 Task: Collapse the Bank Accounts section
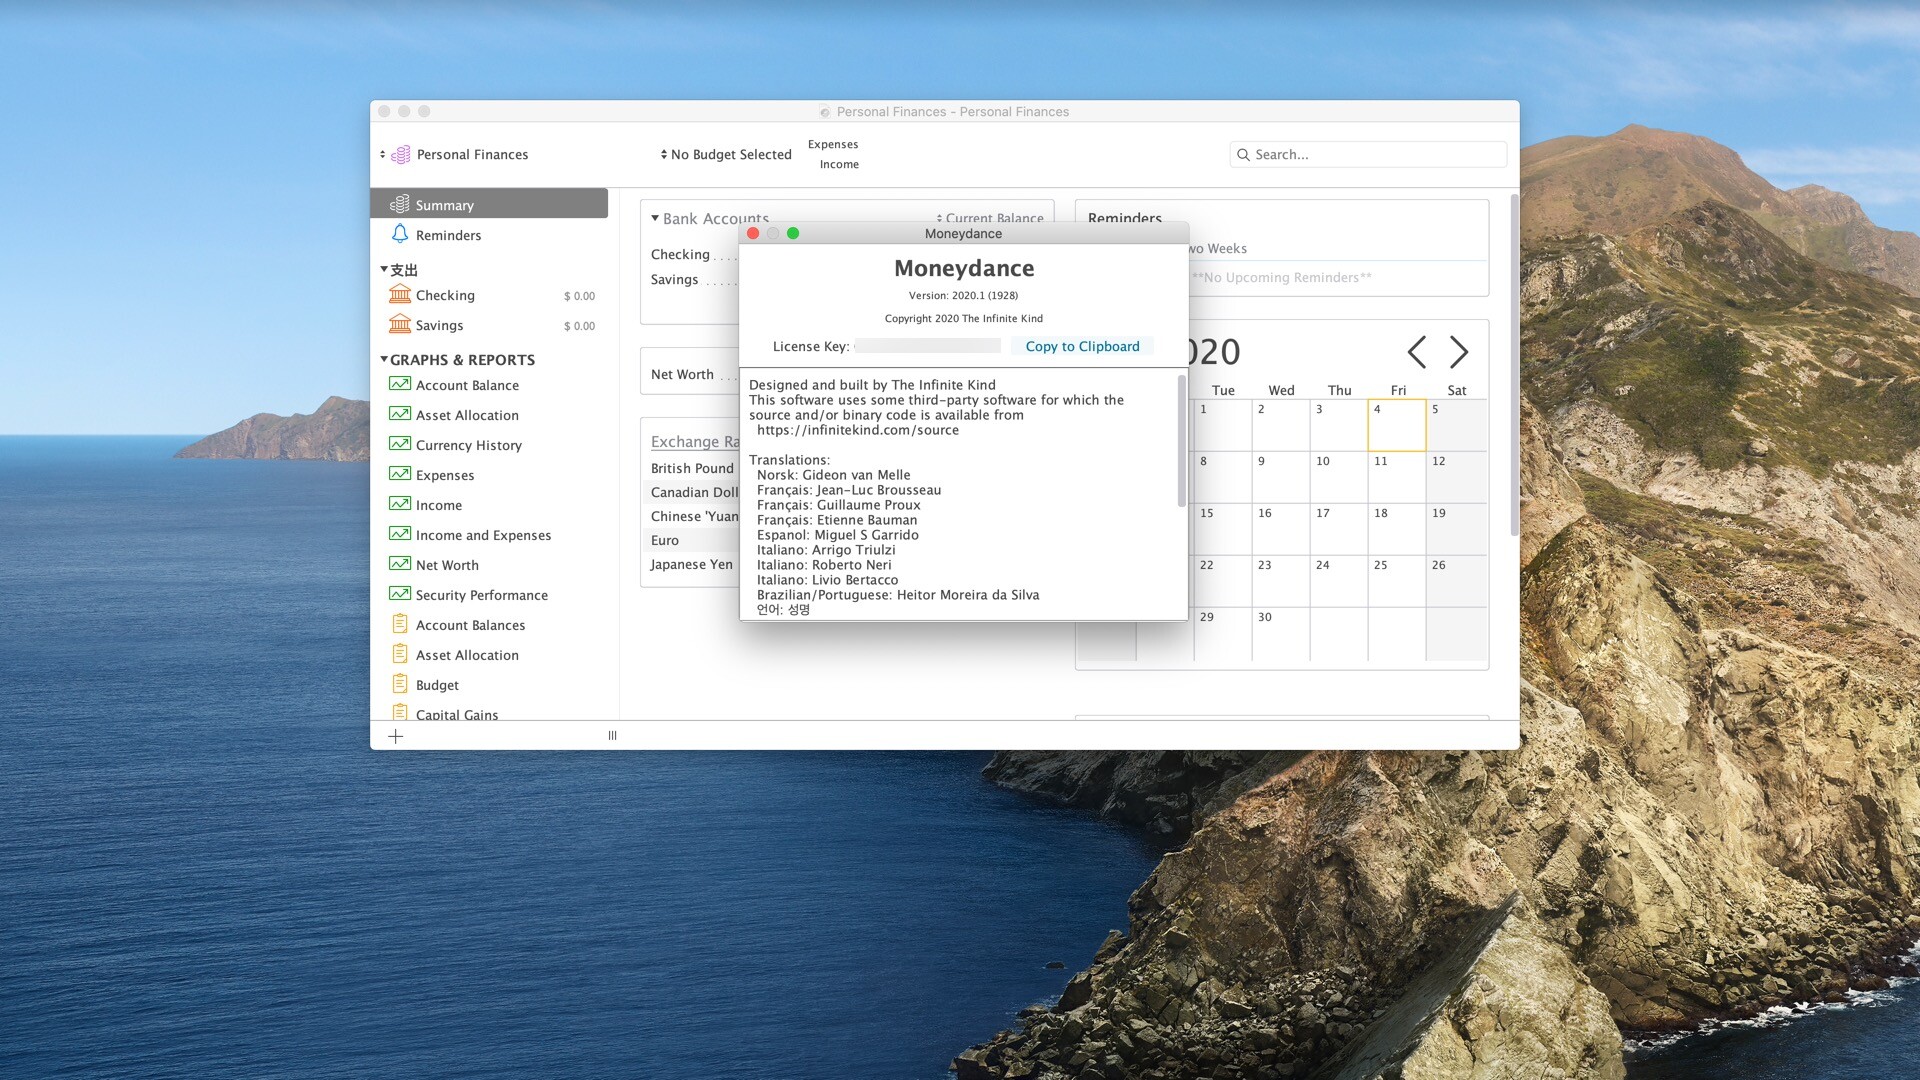point(655,218)
